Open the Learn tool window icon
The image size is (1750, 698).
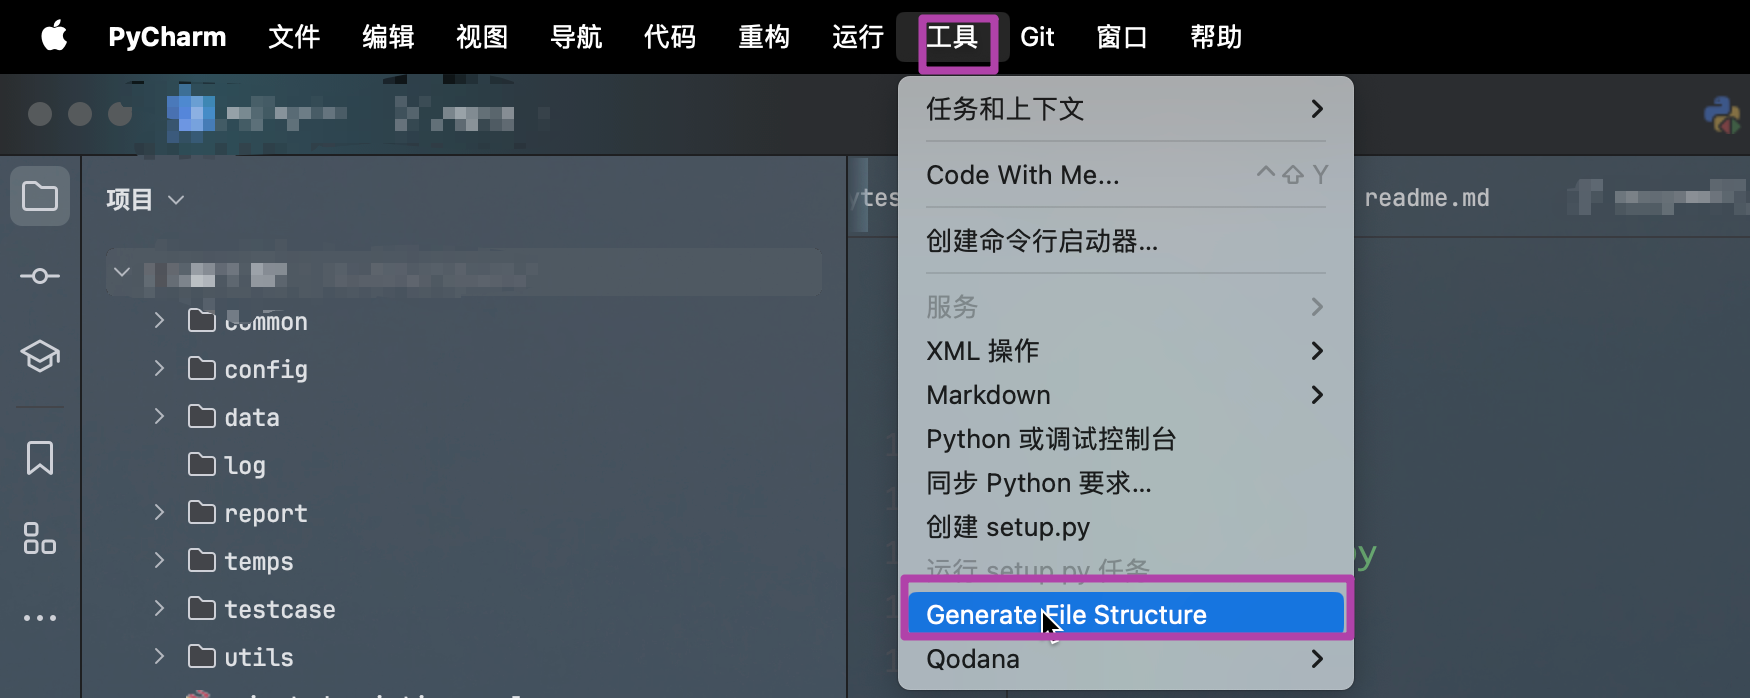coord(40,355)
